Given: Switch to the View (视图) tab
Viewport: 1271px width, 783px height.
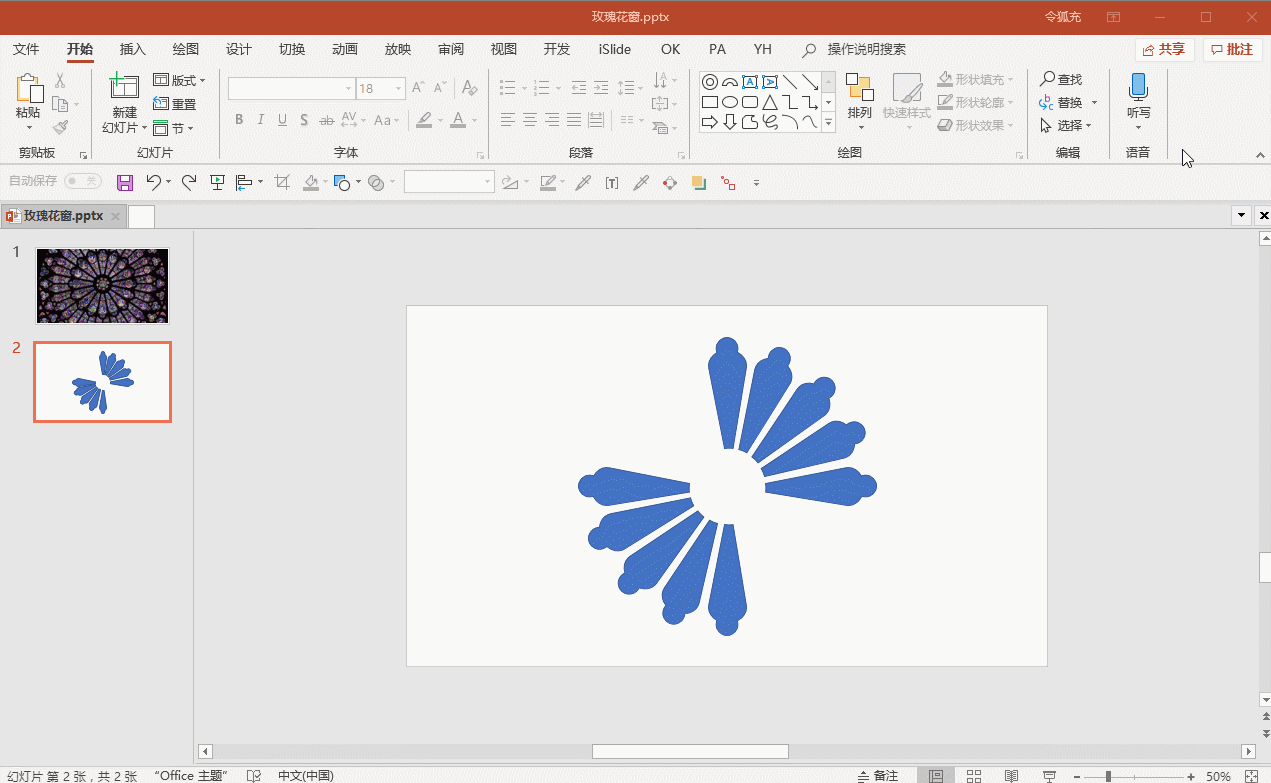Looking at the screenshot, I should point(504,49).
